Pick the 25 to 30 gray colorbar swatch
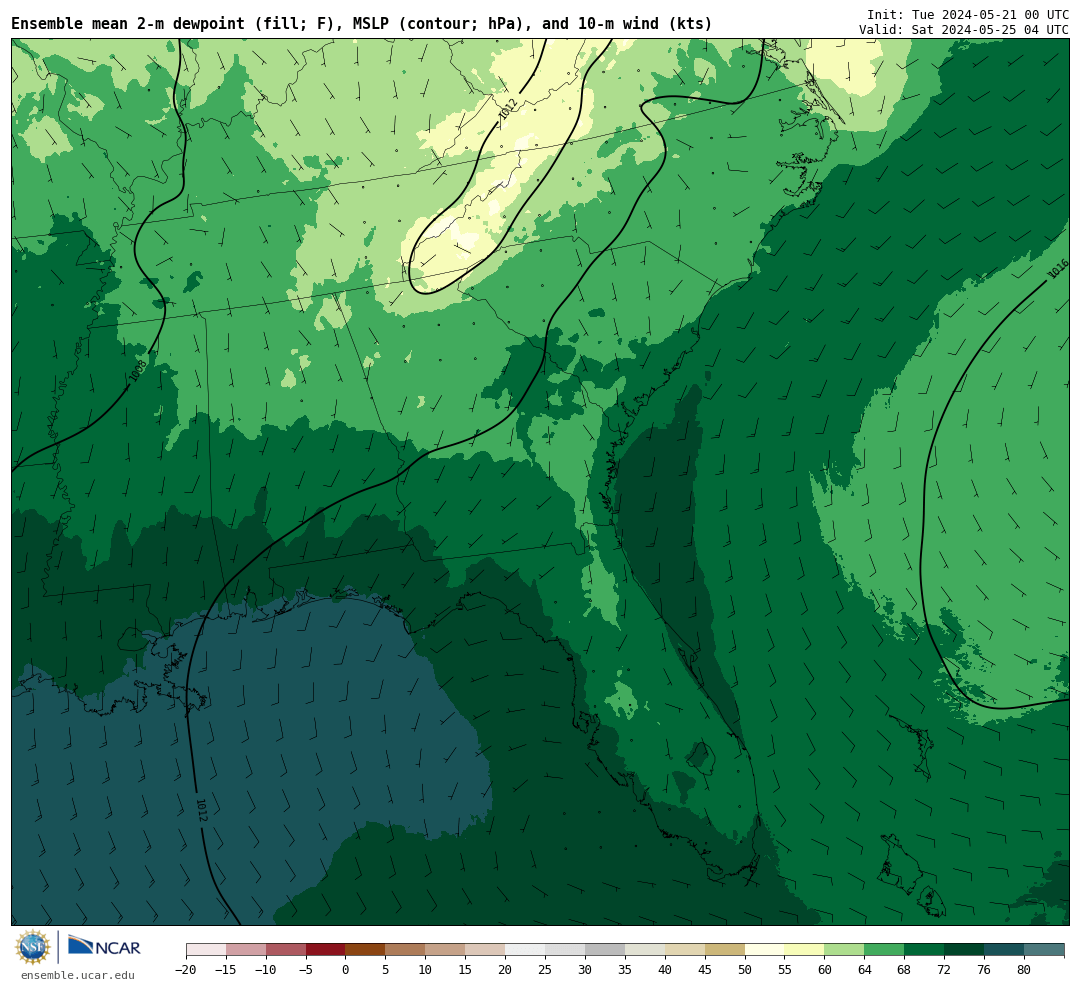The height and width of the screenshot is (988, 1080). [x=565, y=950]
